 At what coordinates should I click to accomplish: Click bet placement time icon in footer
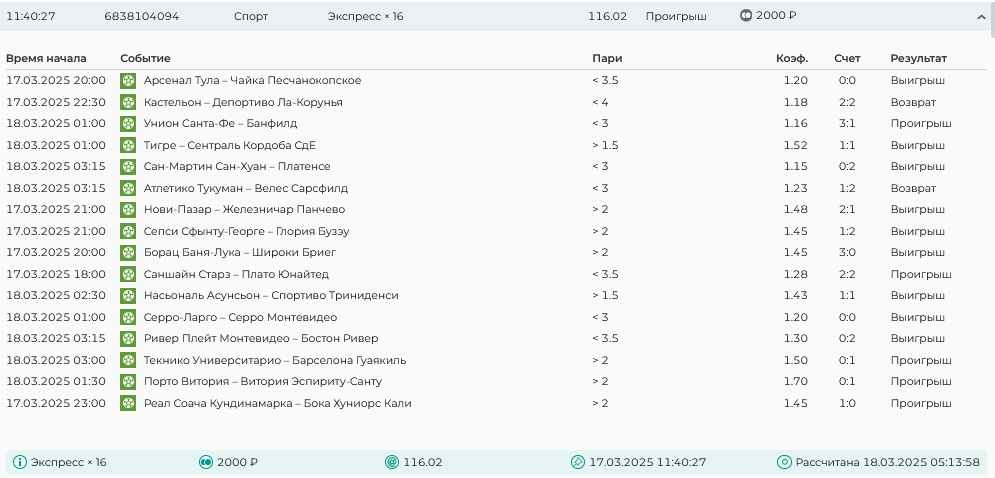577,462
